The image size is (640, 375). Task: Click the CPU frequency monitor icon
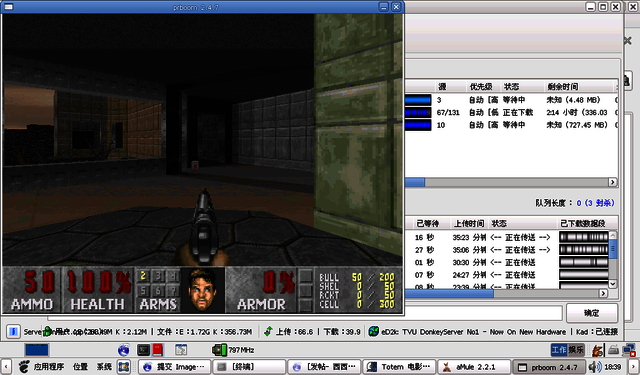tap(219, 350)
